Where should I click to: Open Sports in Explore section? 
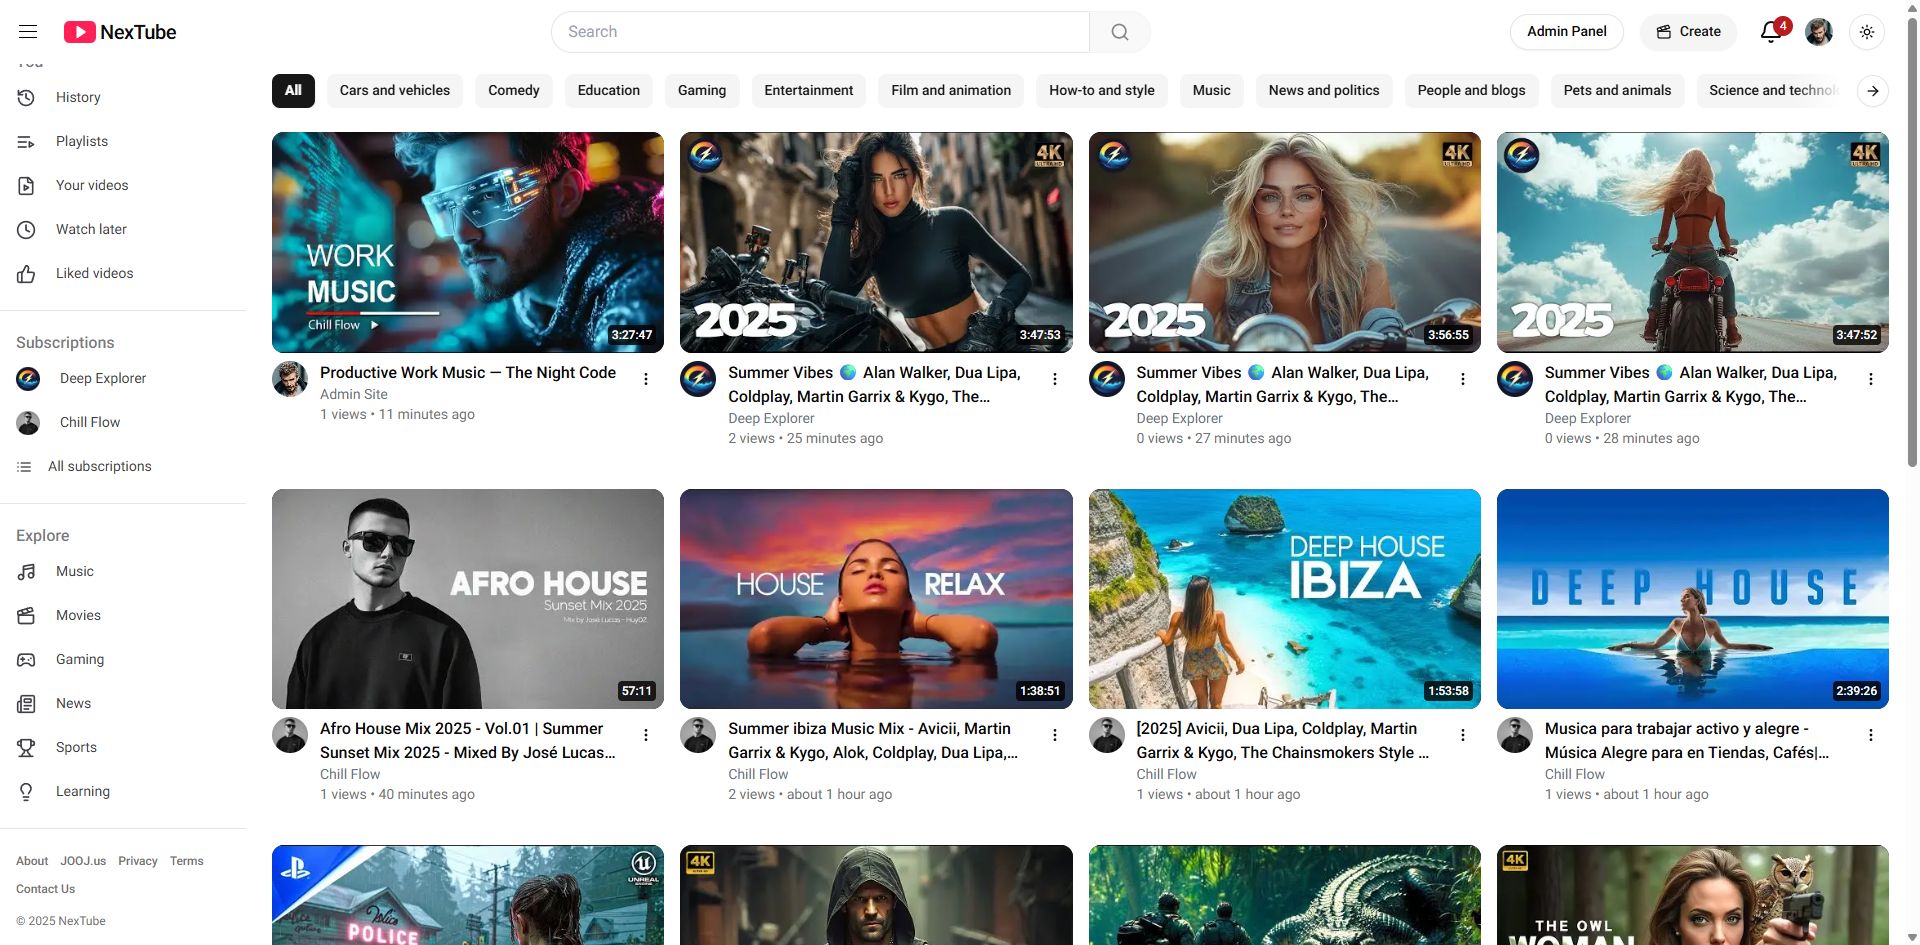[76, 747]
